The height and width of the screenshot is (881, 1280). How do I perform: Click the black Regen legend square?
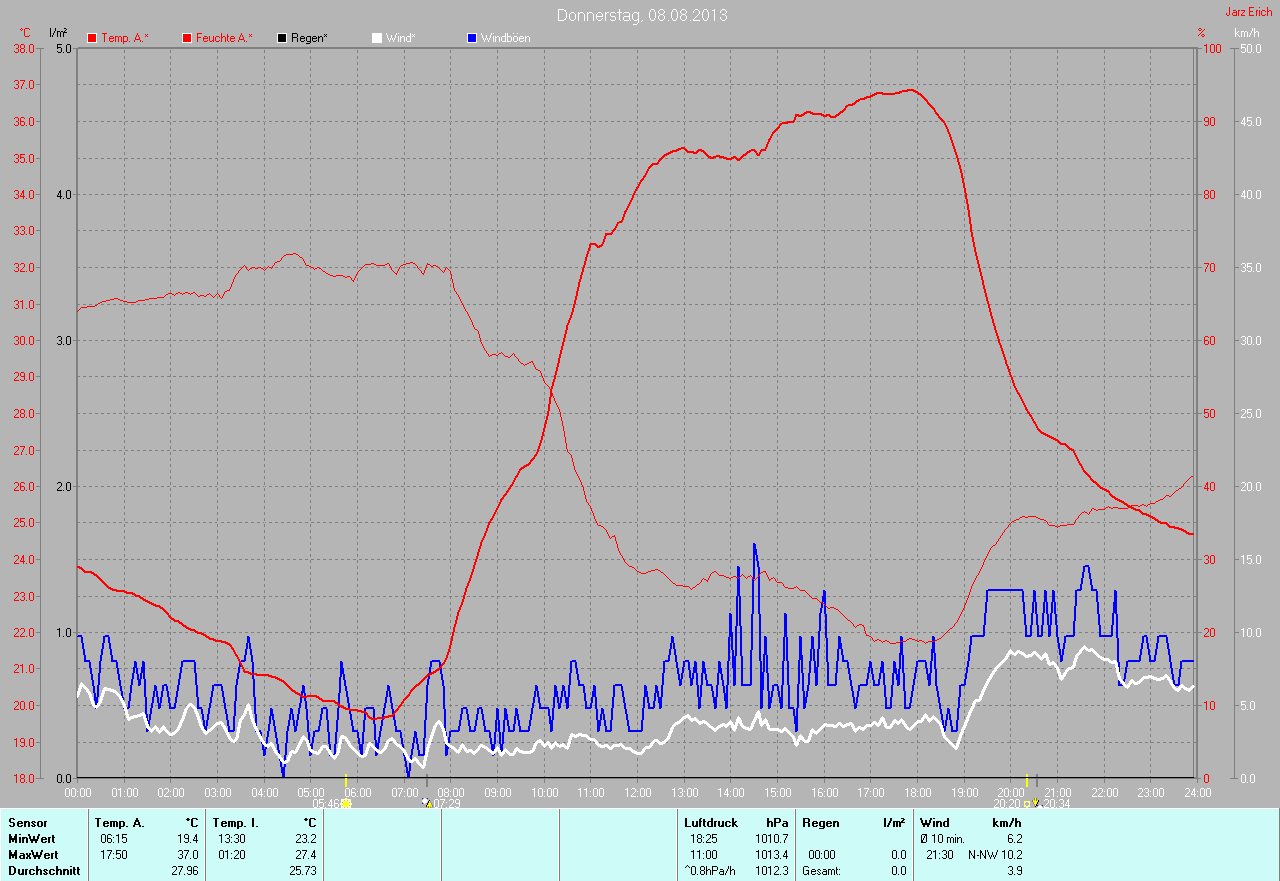click(282, 38)
